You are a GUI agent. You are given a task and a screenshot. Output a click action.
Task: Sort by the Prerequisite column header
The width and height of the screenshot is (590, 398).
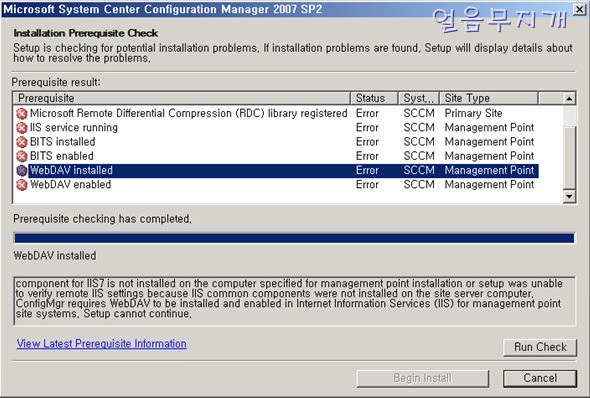(x=182, y=98)
